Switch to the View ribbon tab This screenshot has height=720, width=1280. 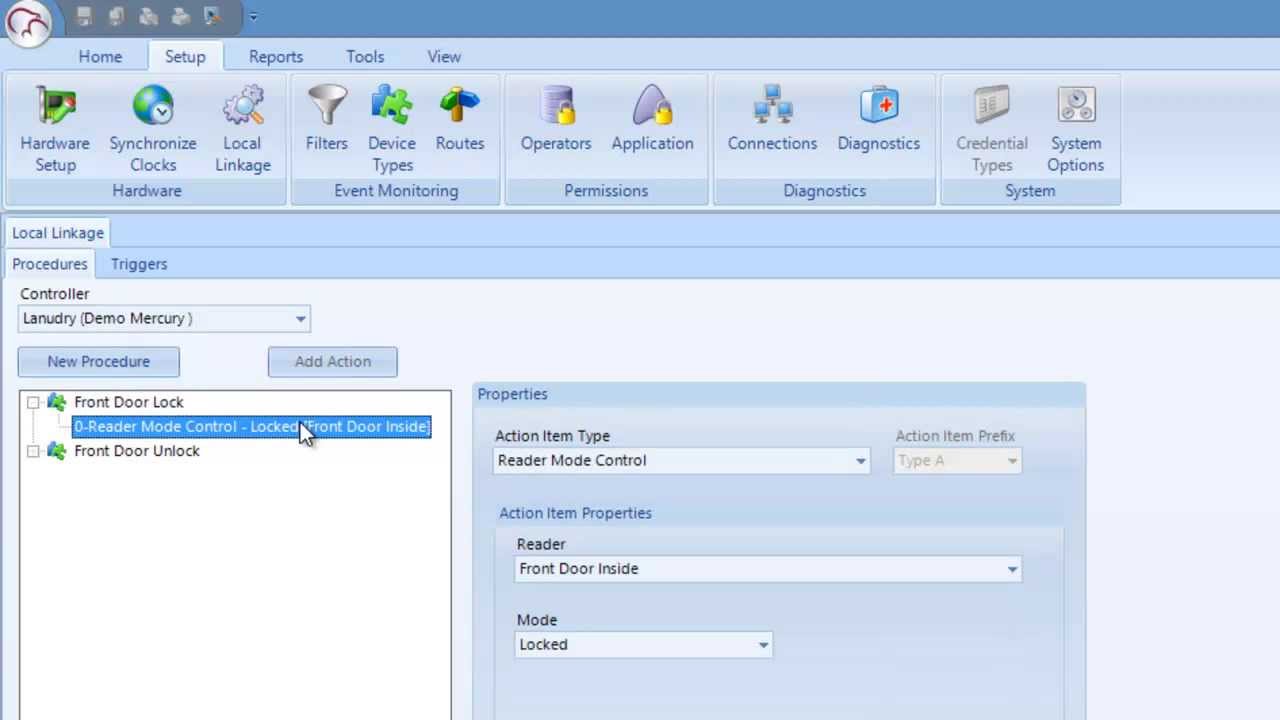(444, 57)
